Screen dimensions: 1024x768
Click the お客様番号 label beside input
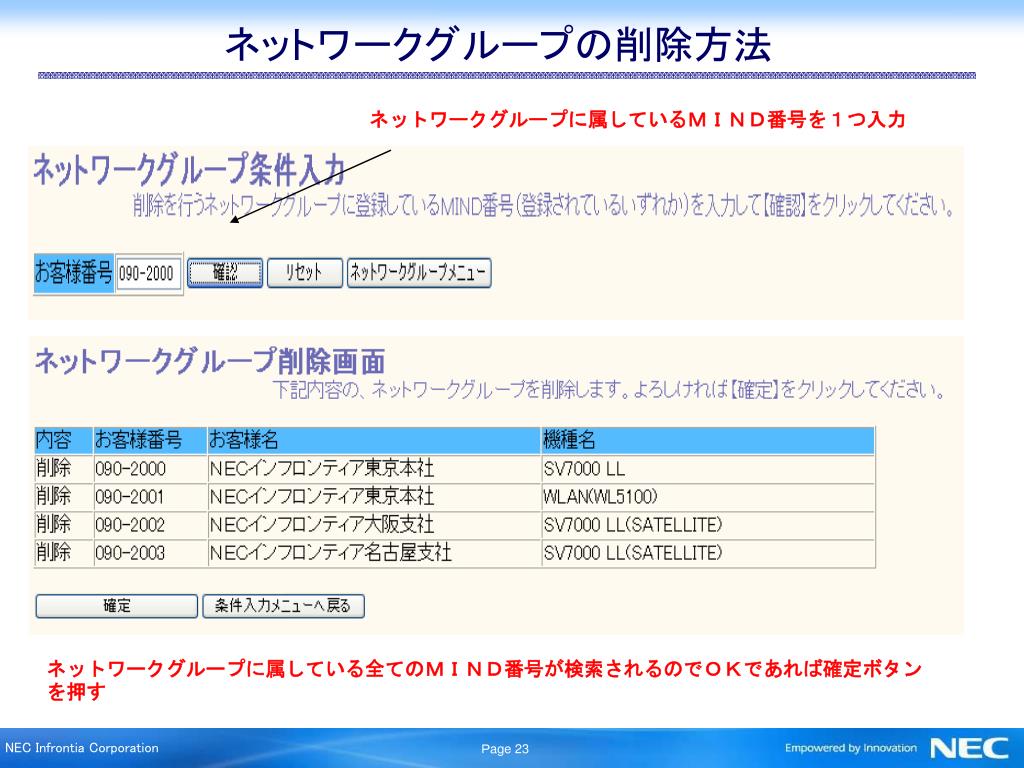pyautogui.click(x=74, y=272)
